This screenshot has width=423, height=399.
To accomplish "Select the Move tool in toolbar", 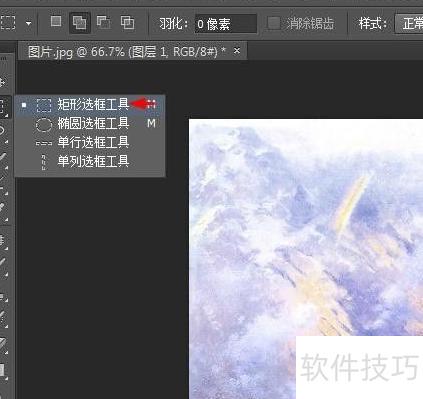I will (x=3, y=82).
